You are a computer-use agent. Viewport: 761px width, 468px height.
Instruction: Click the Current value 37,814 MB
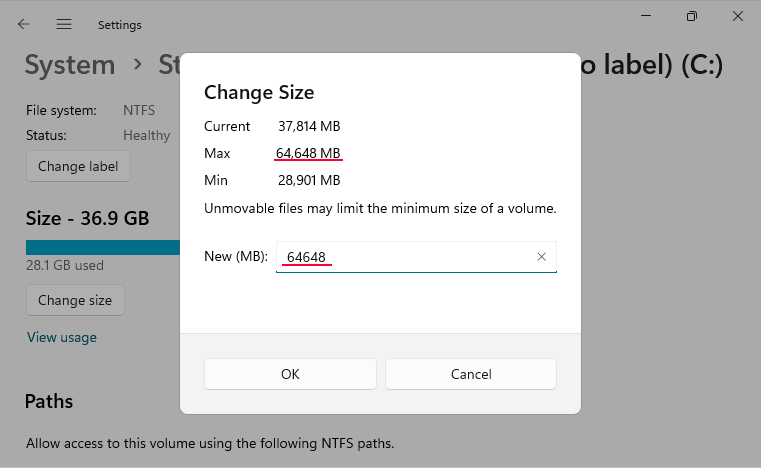309,126
